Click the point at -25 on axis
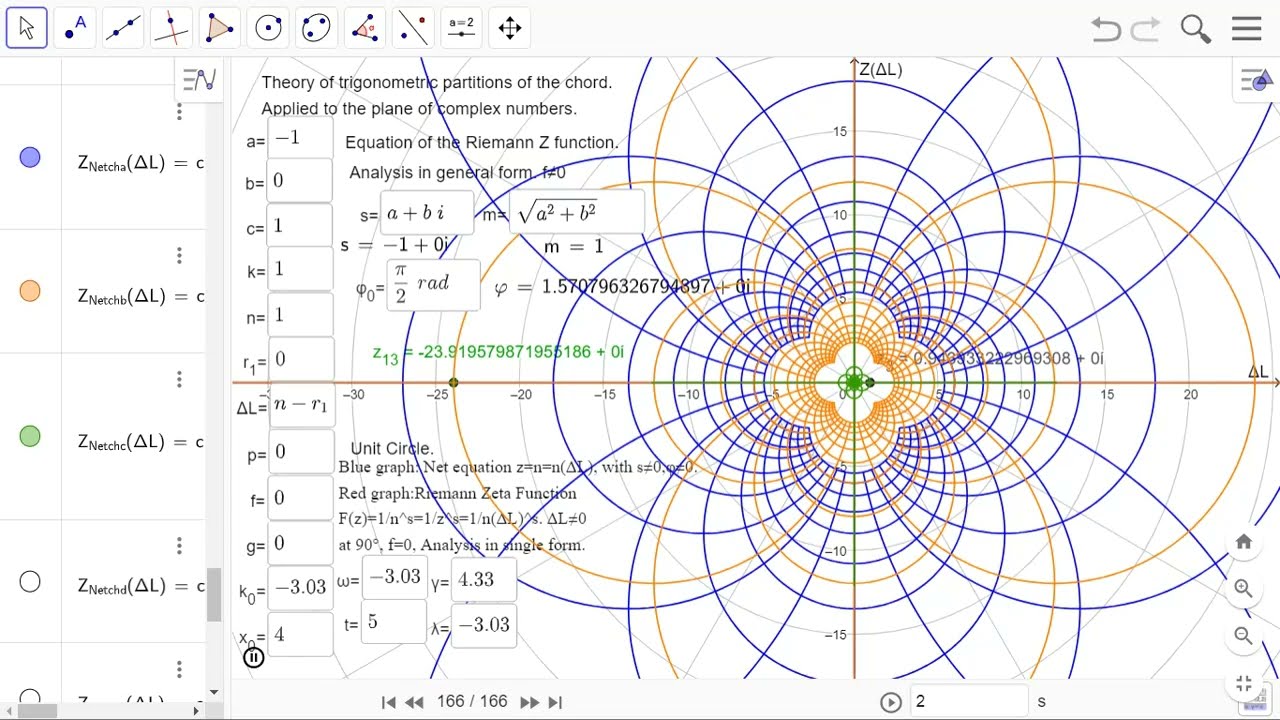Viewport: 1280px width, 720px height. tap(454, 383)
